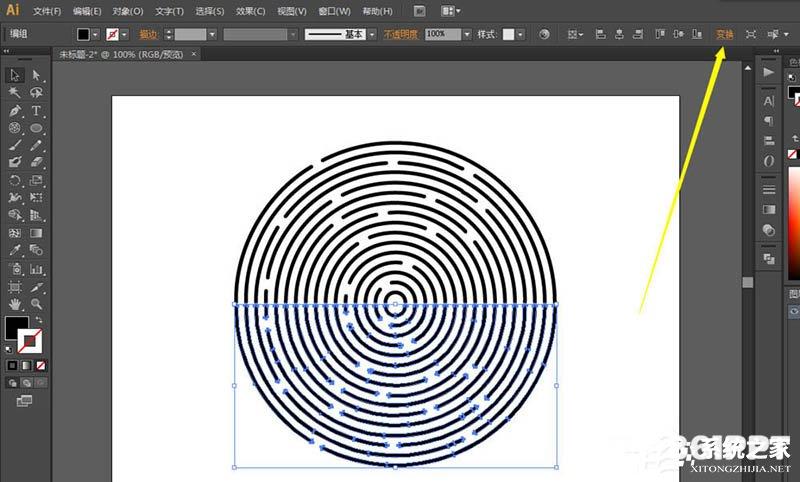Adjust stroke weight stepper arrows
This screenshot has width=800, height=482.
click(x=169, y=34)
